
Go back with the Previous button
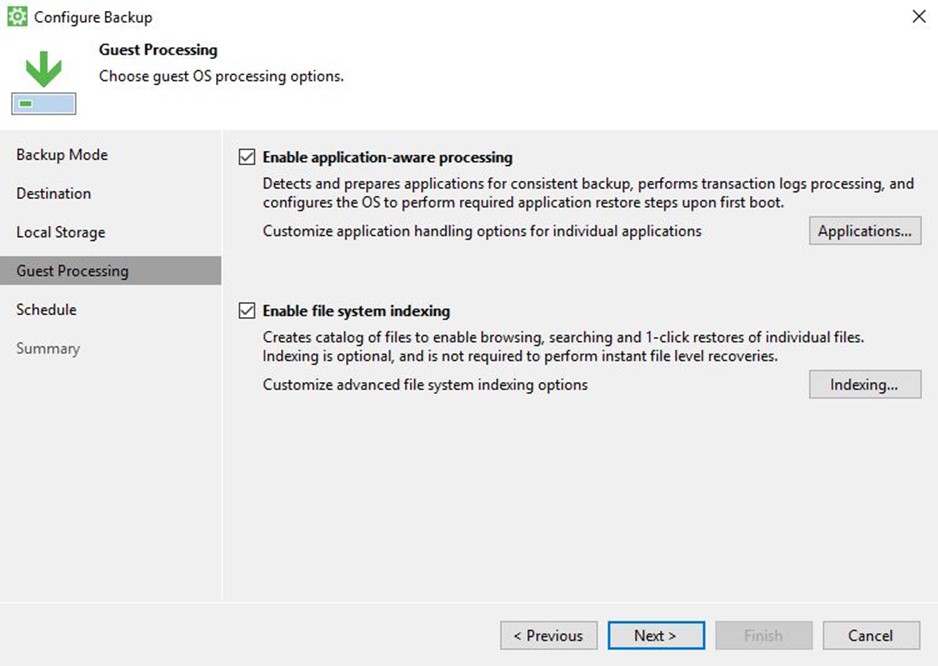coord(549,635)
